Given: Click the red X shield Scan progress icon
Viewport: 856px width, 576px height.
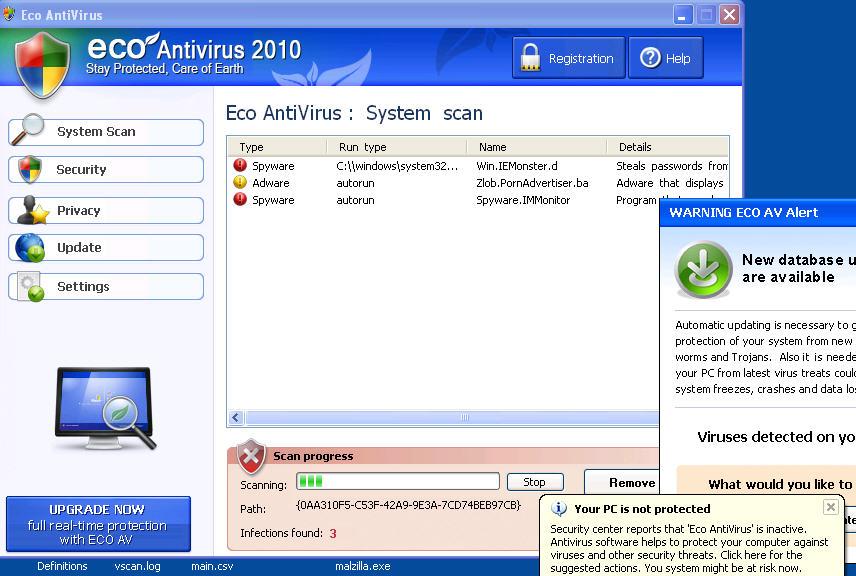Looking at the screenshot, I should (251, 457).
